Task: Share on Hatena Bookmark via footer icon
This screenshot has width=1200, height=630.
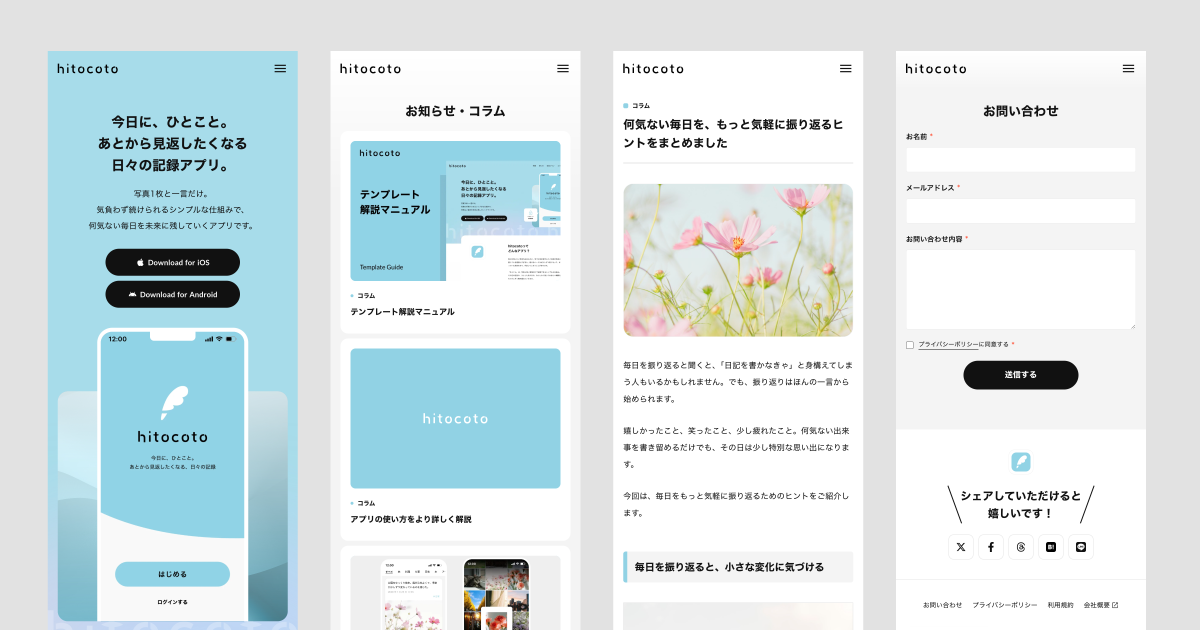Action: [1051, 547]
